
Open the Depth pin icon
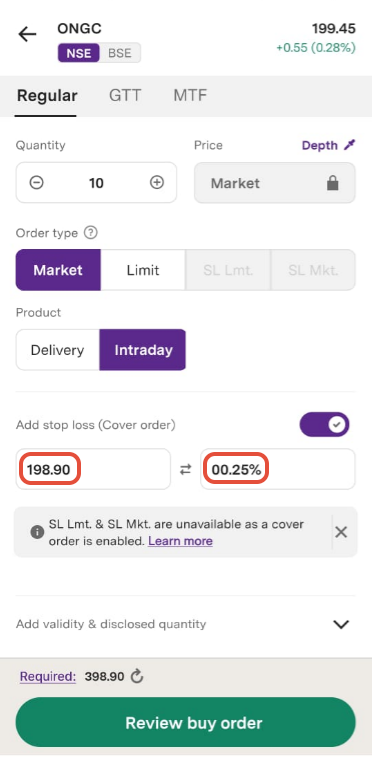(x=350, y=145)
